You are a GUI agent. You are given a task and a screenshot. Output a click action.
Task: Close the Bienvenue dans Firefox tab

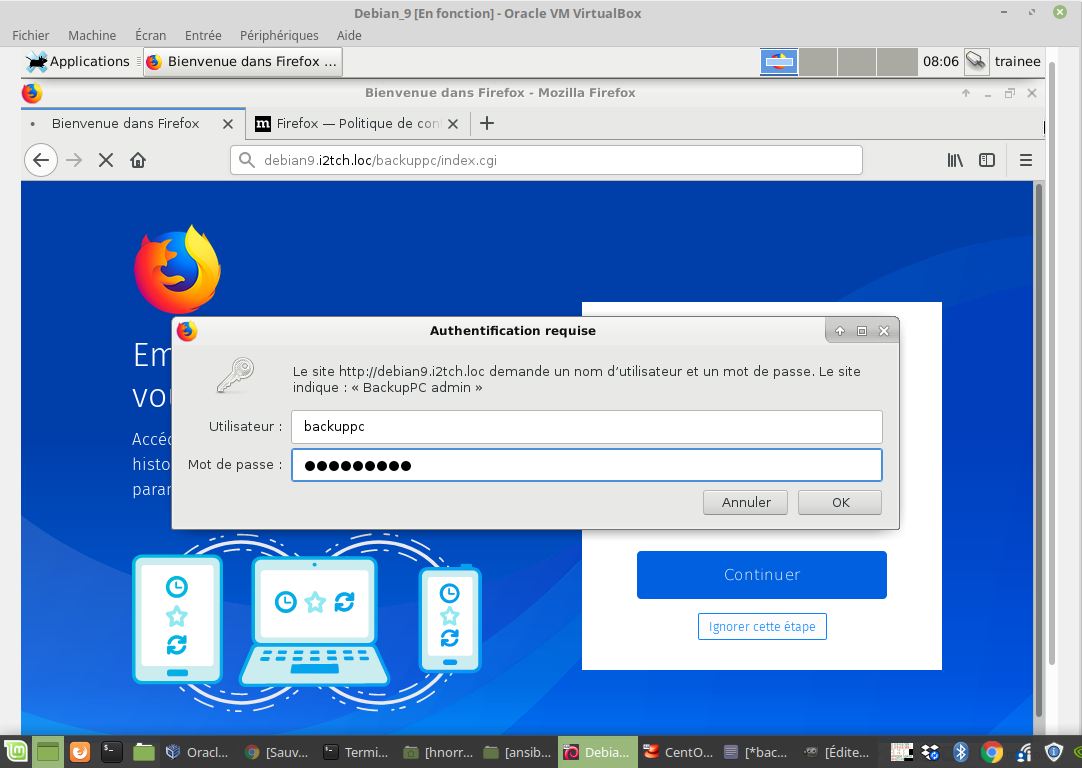[228, 124]
